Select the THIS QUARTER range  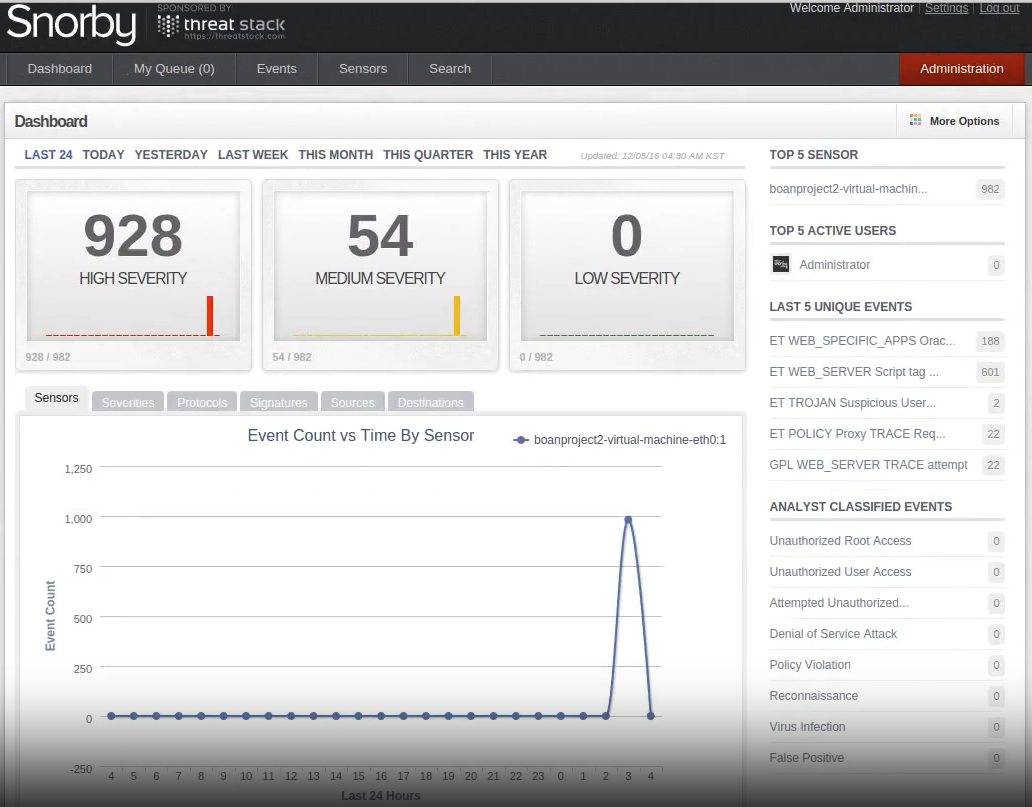(428, 155)
